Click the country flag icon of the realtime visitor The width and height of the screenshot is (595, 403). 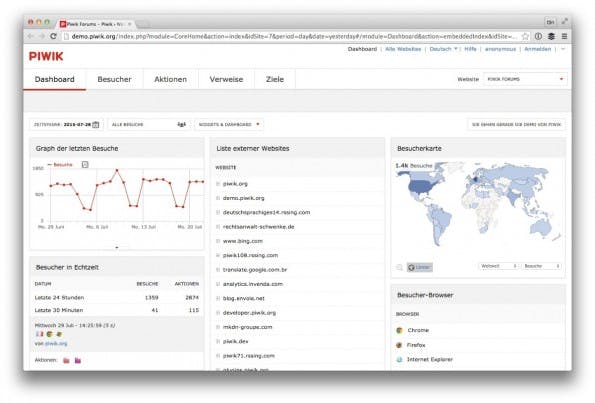coord(39,334)
